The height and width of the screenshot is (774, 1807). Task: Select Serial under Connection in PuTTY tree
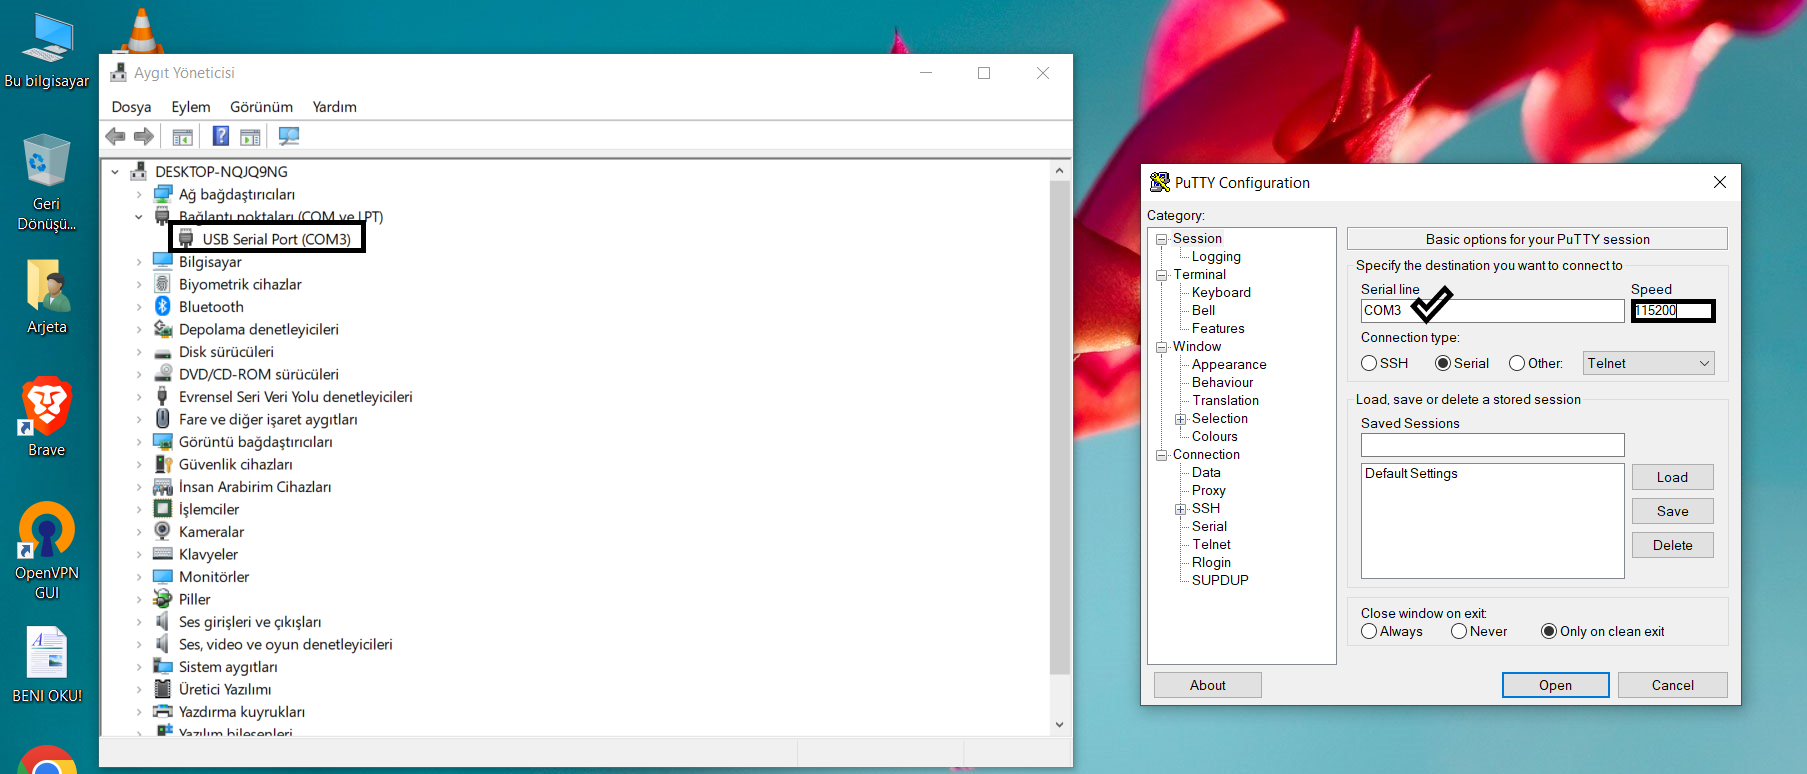[x=1209, y=526]
